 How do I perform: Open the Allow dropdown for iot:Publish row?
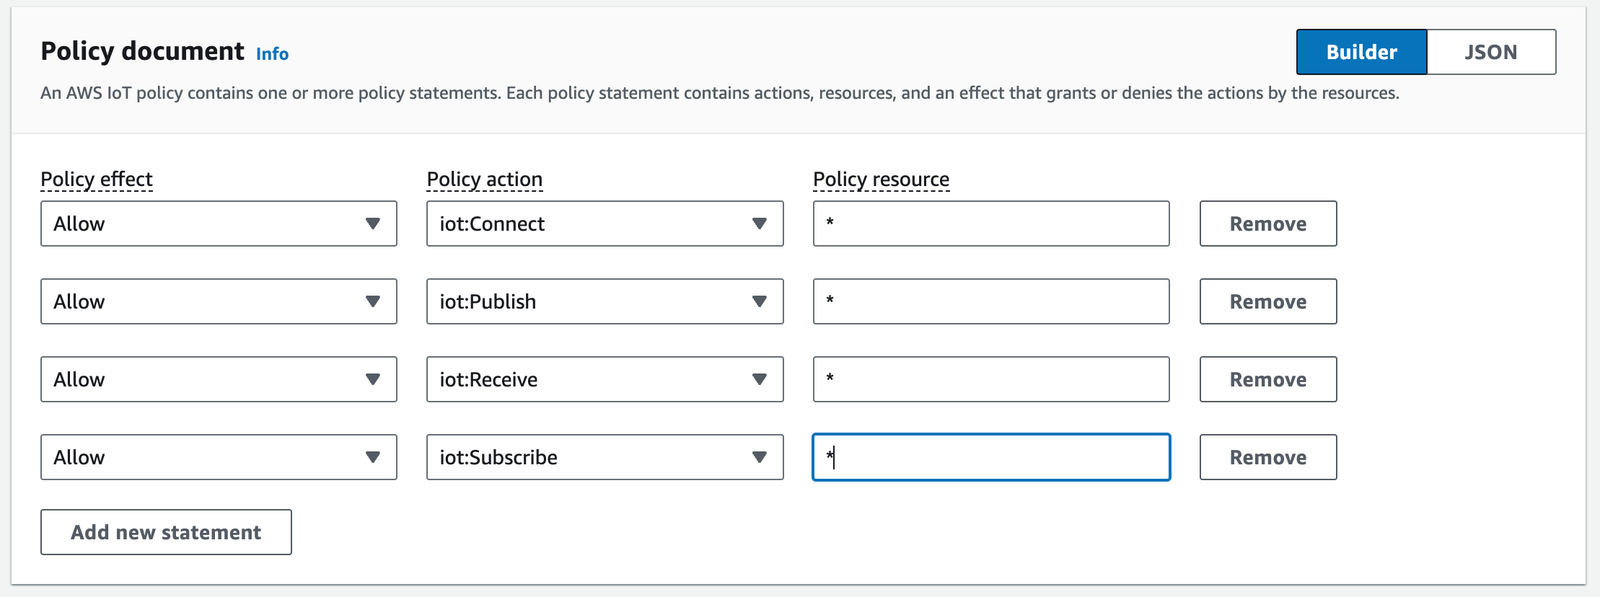(219, 302)
